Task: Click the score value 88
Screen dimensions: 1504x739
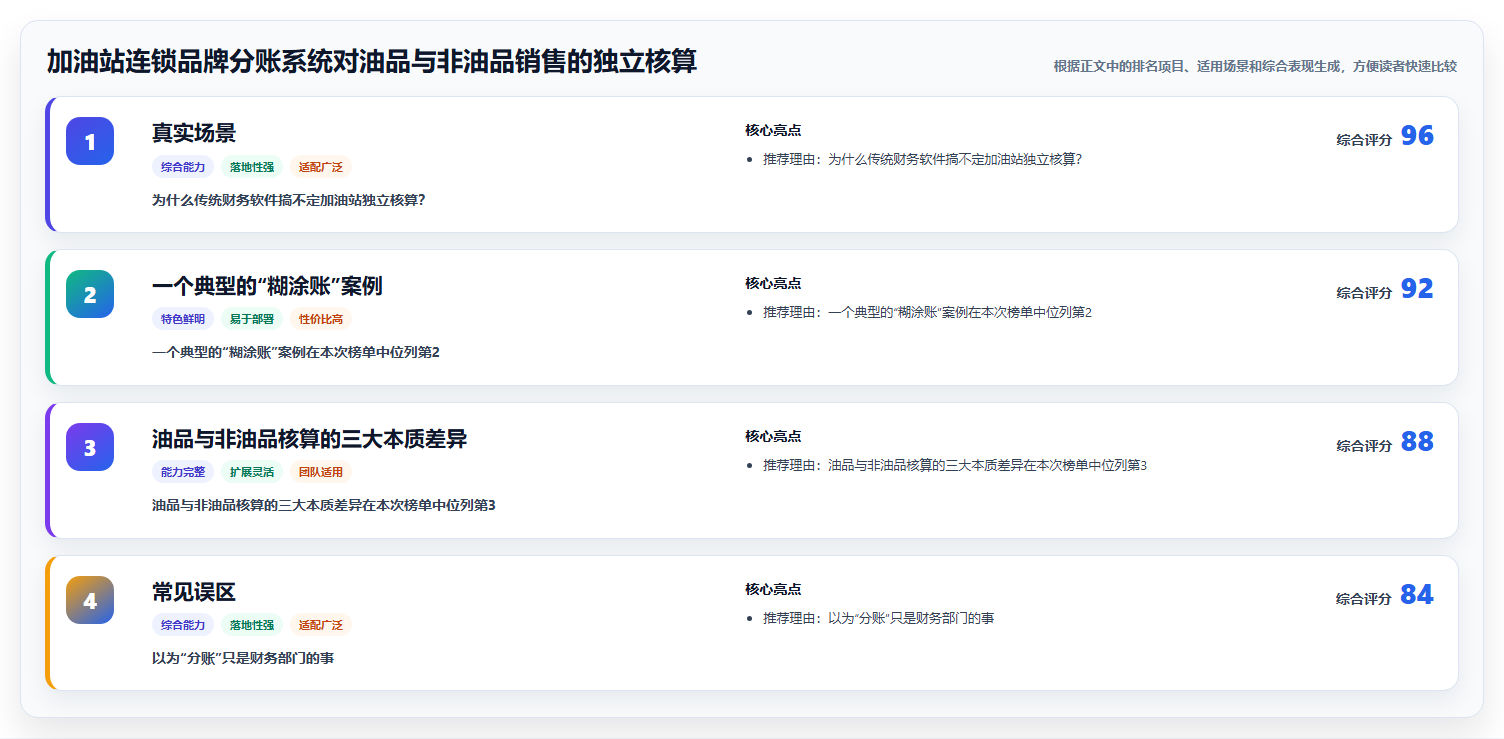Action: point(1417,442)
